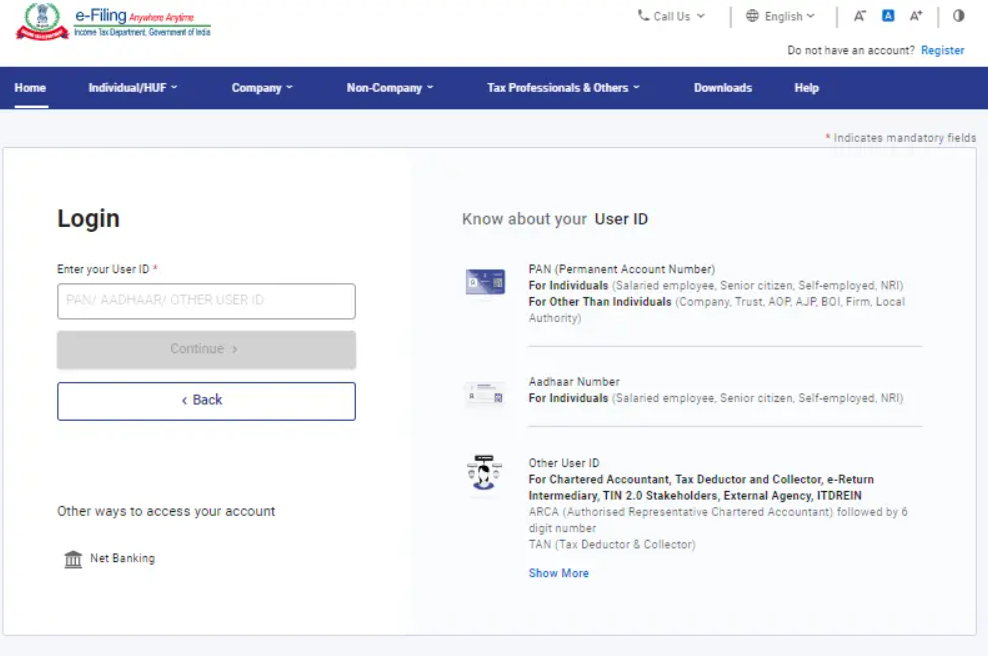Expand the Company menu
Image resolution: width=988 pixels, height=656 pixels.
click(x=262, y=88)
